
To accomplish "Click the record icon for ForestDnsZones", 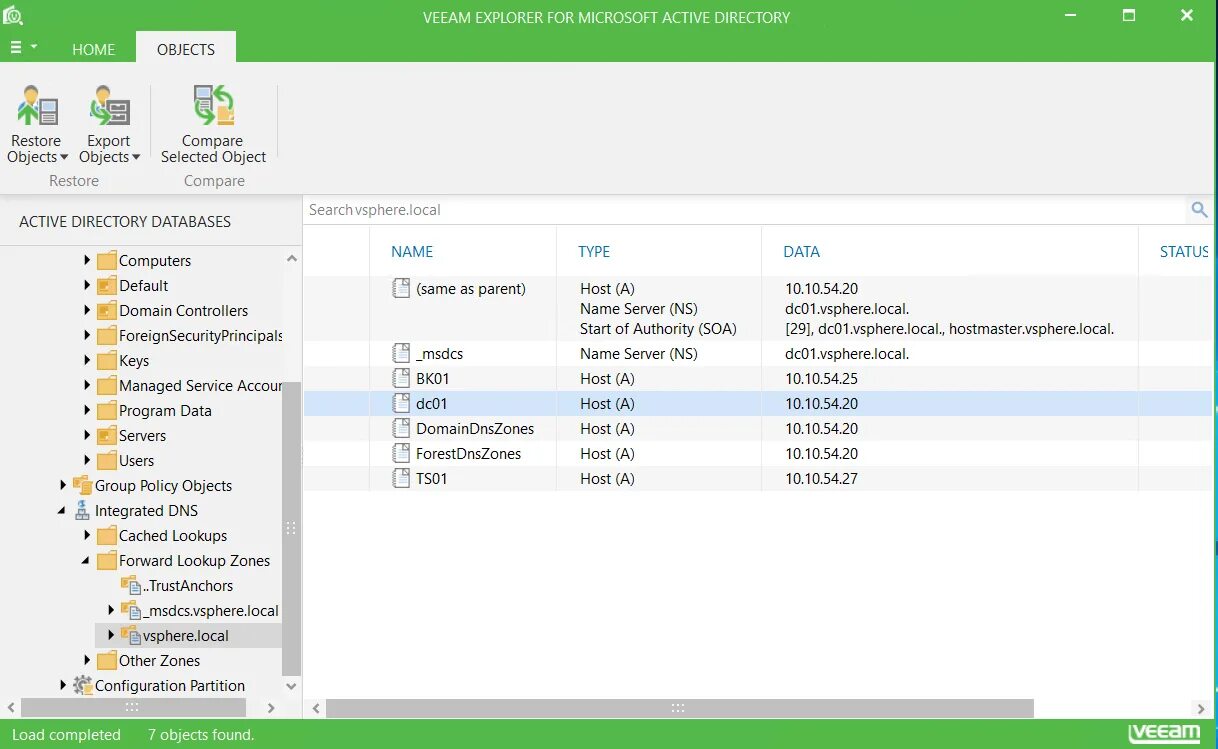I will (x=401, y=453).
